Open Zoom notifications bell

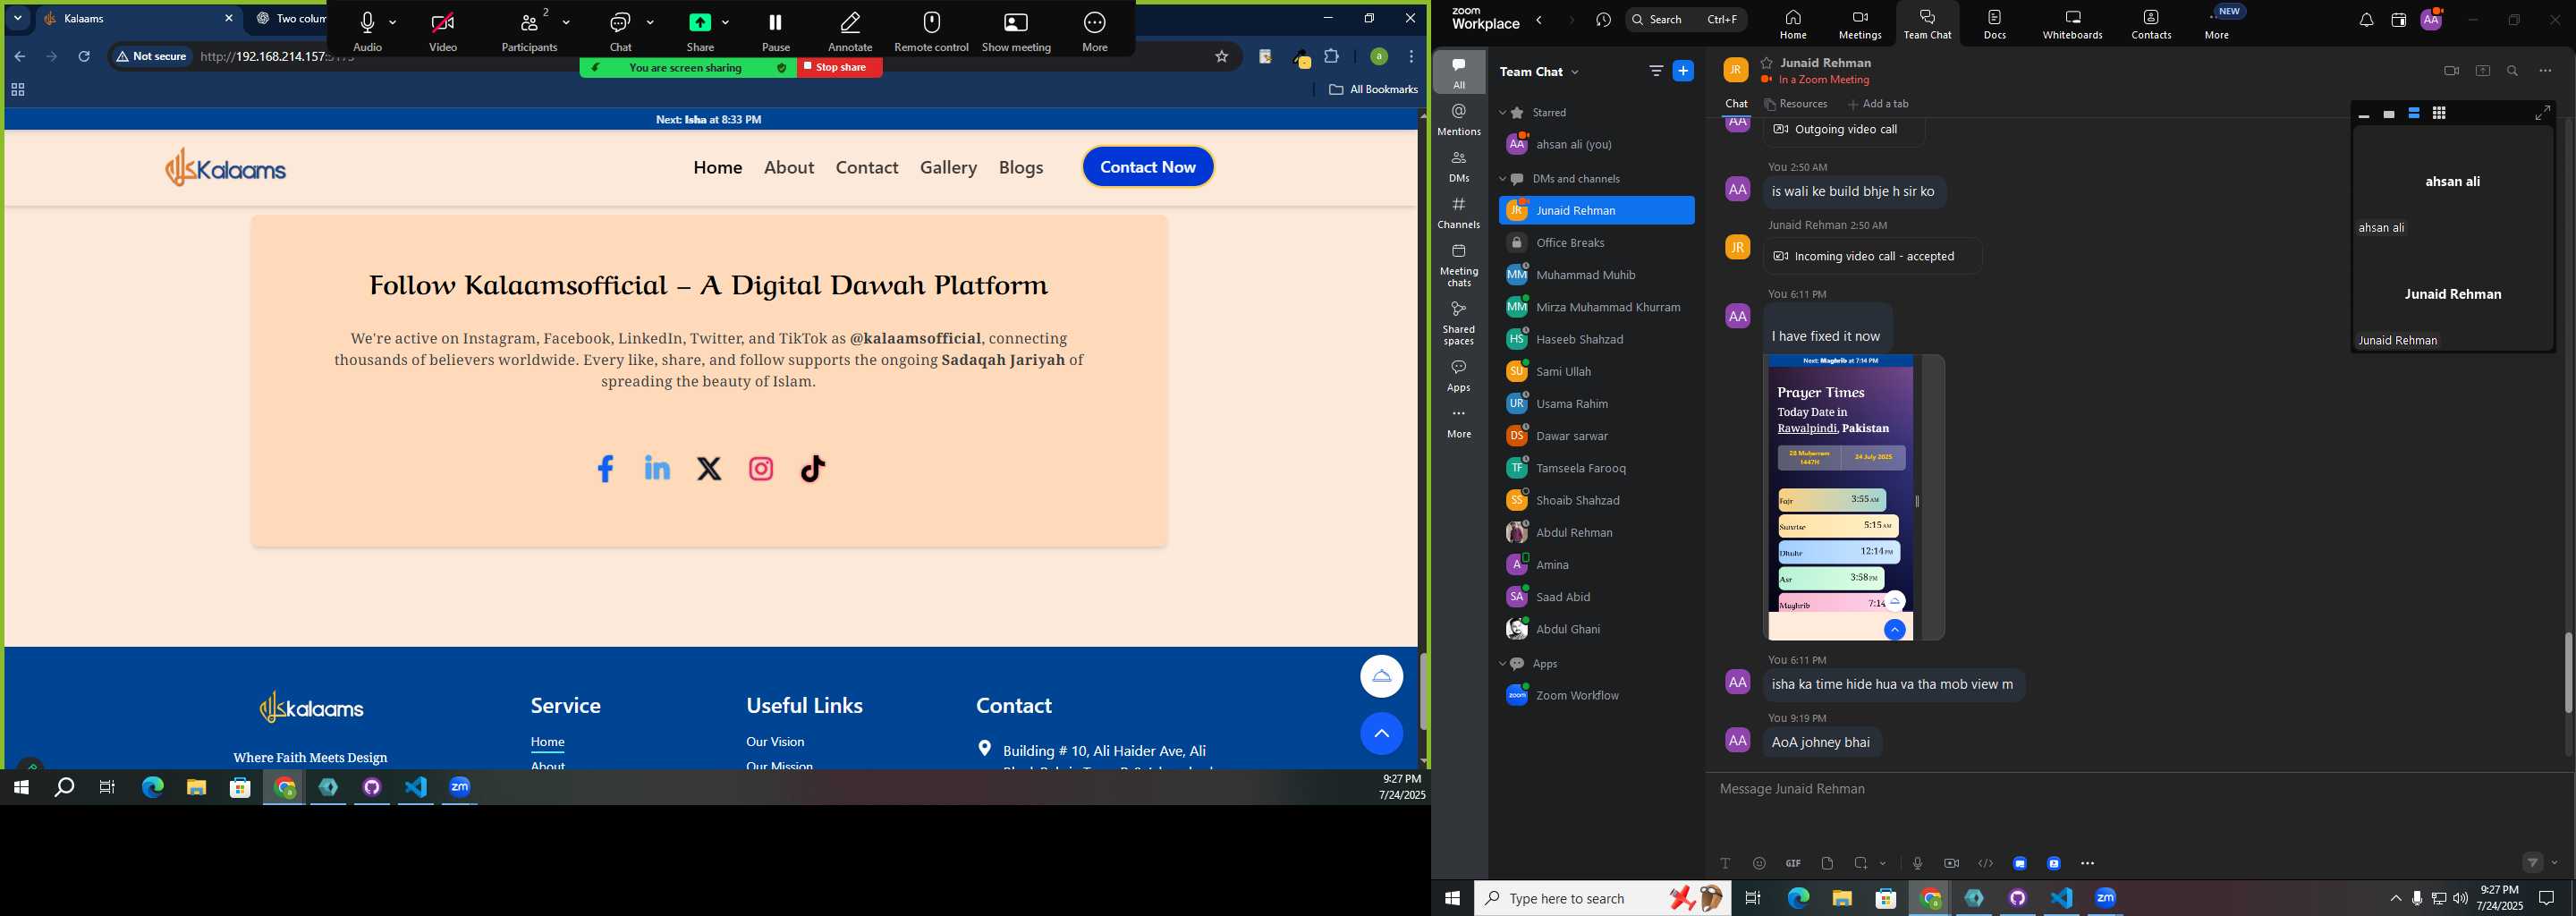point(2365,20)
